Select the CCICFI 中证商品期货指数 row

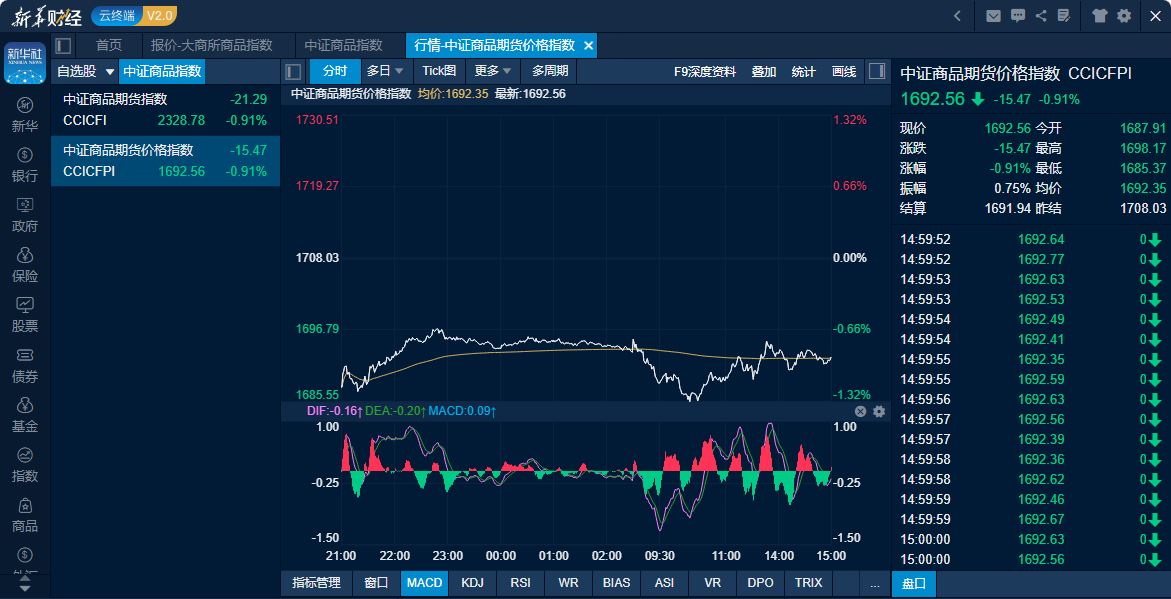point(165,110)
